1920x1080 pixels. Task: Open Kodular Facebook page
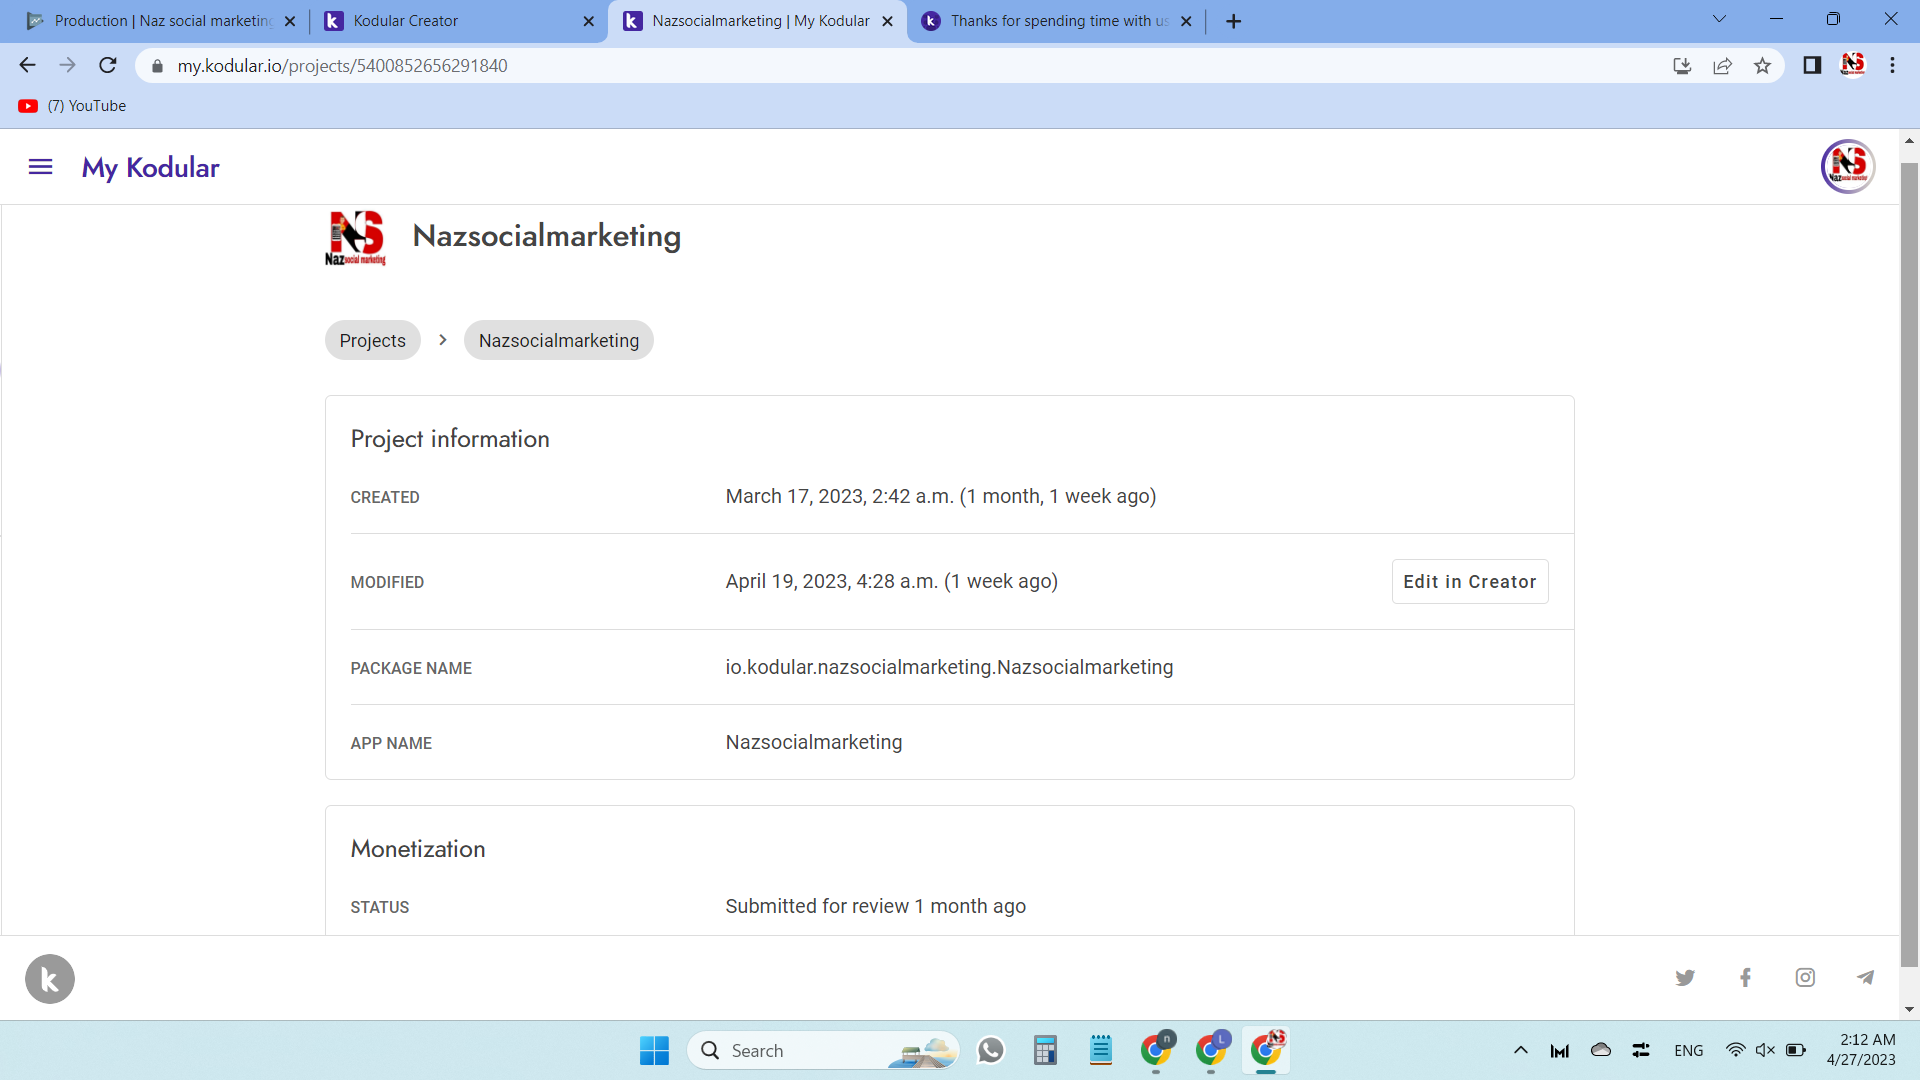1745,978
